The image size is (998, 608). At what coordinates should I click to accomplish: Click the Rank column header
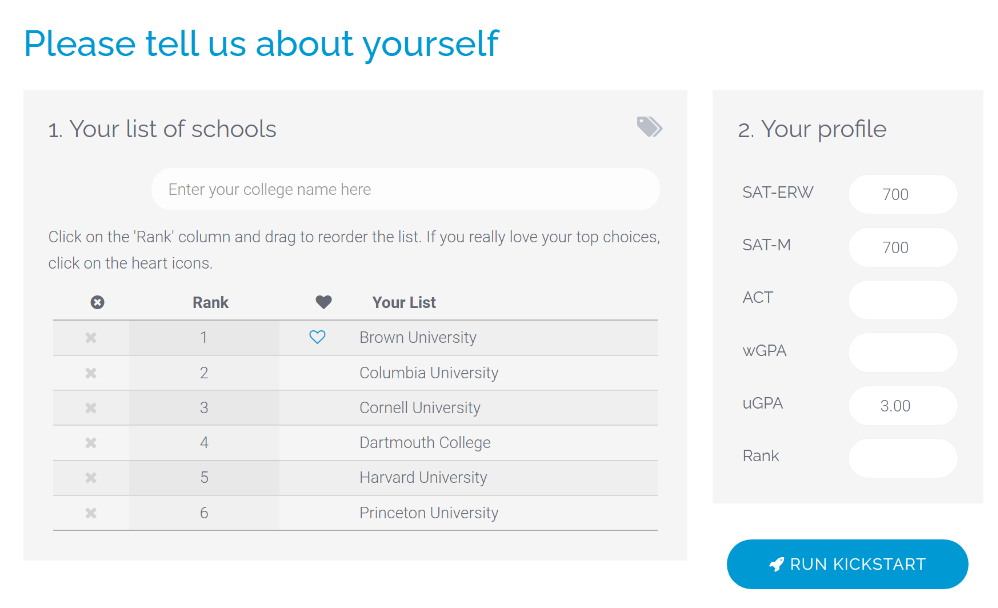pyautogui.click(x=210, y=302)
